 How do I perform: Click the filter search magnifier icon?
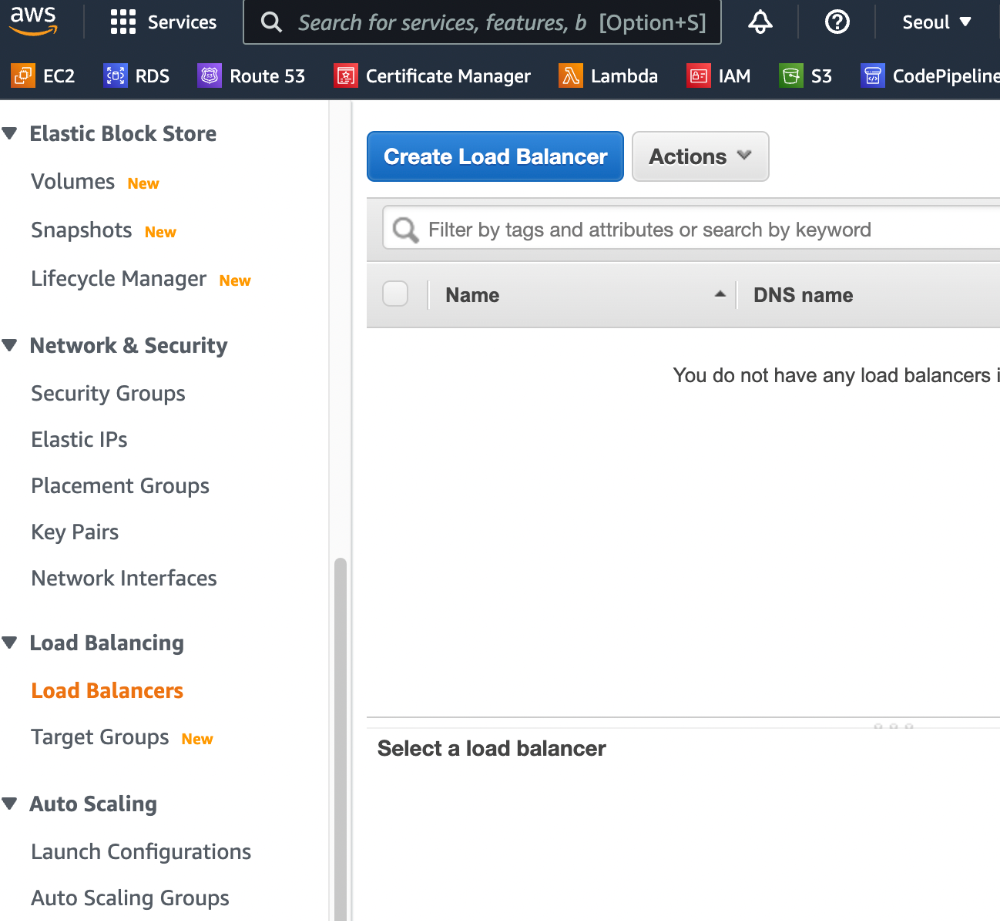[406, 230]
